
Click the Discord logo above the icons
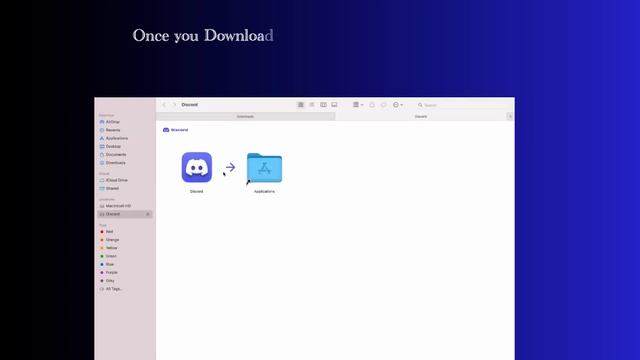click(176, 130)
